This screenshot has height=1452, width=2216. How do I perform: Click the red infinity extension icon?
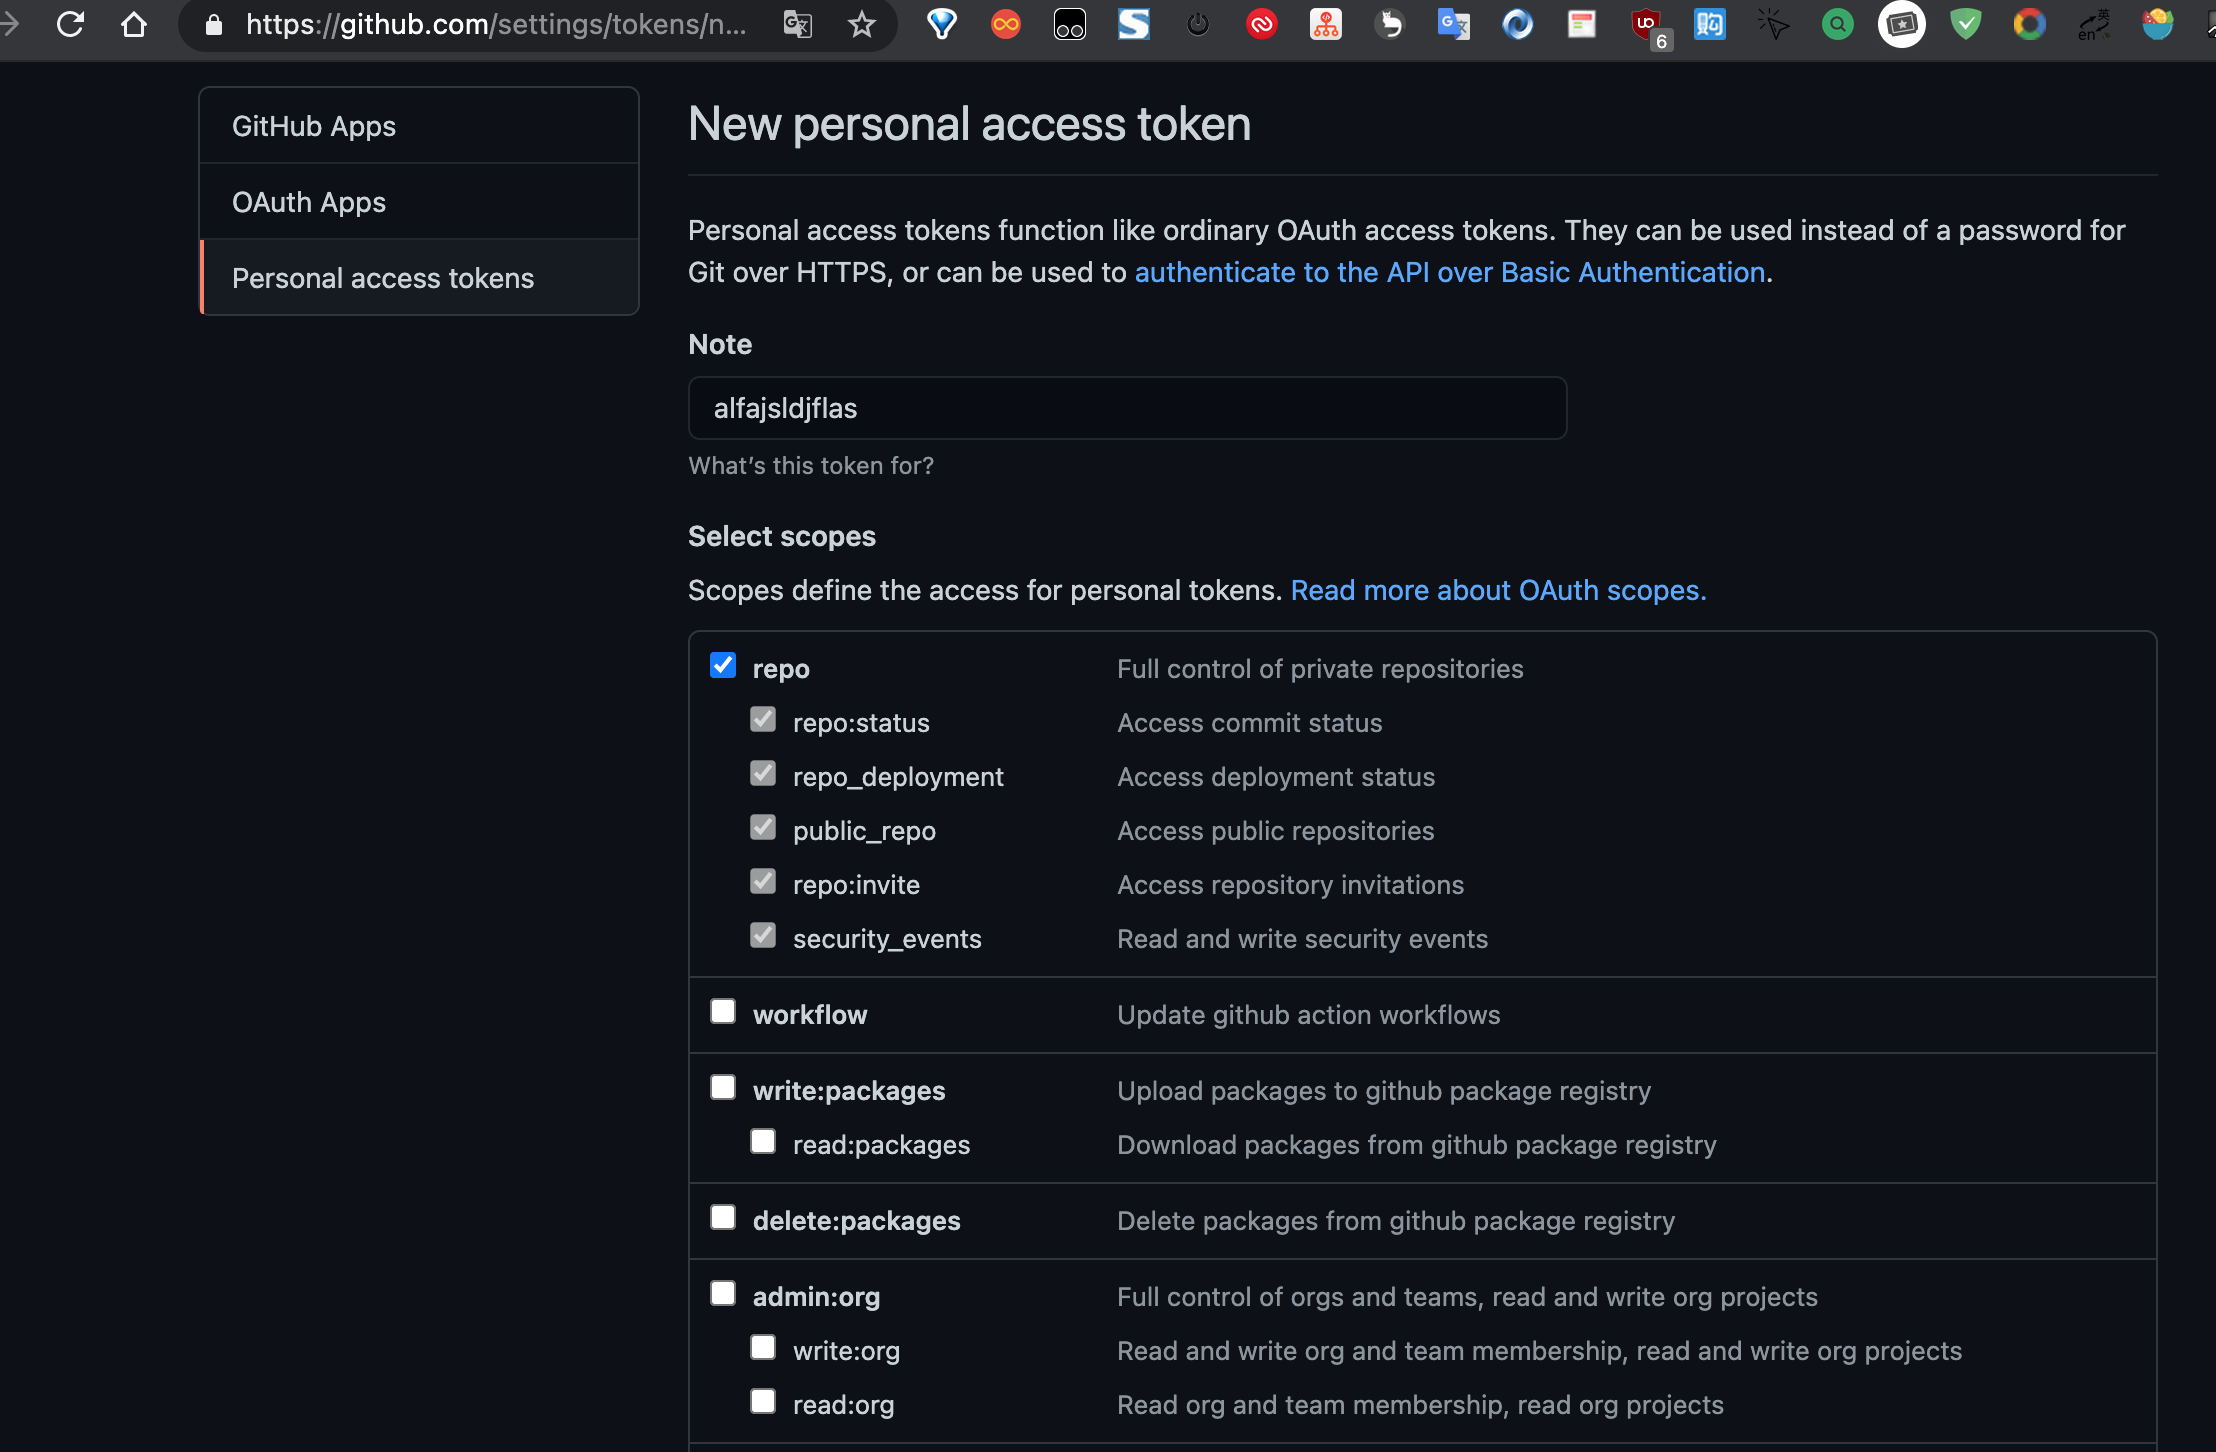click(x=1006, y=24)
